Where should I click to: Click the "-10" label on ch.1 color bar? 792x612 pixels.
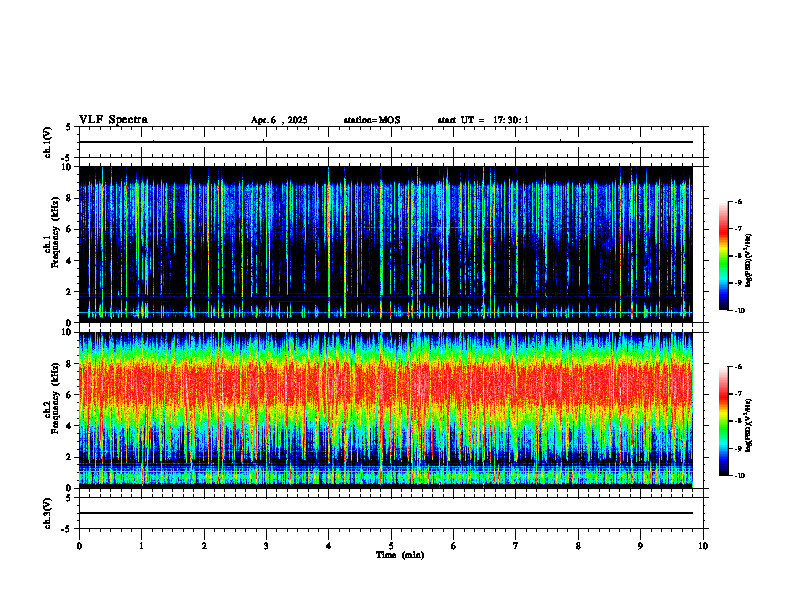coord(738,310)
